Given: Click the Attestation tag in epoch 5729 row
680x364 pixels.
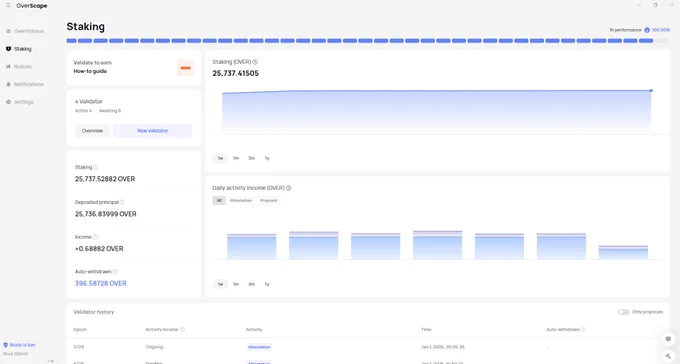Looking at the screenshot, I should [x=259, y=347].
